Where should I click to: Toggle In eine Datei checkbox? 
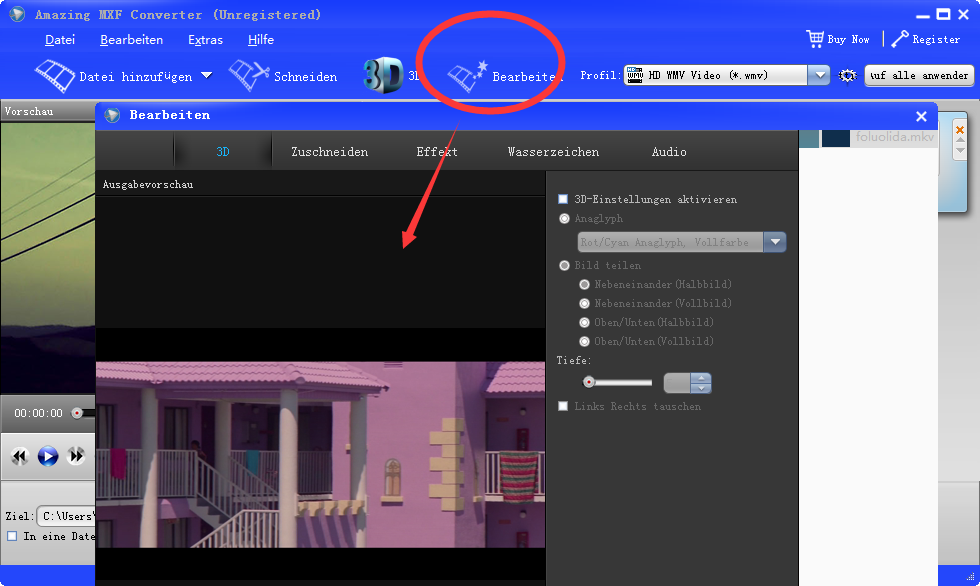coord(12,536)
